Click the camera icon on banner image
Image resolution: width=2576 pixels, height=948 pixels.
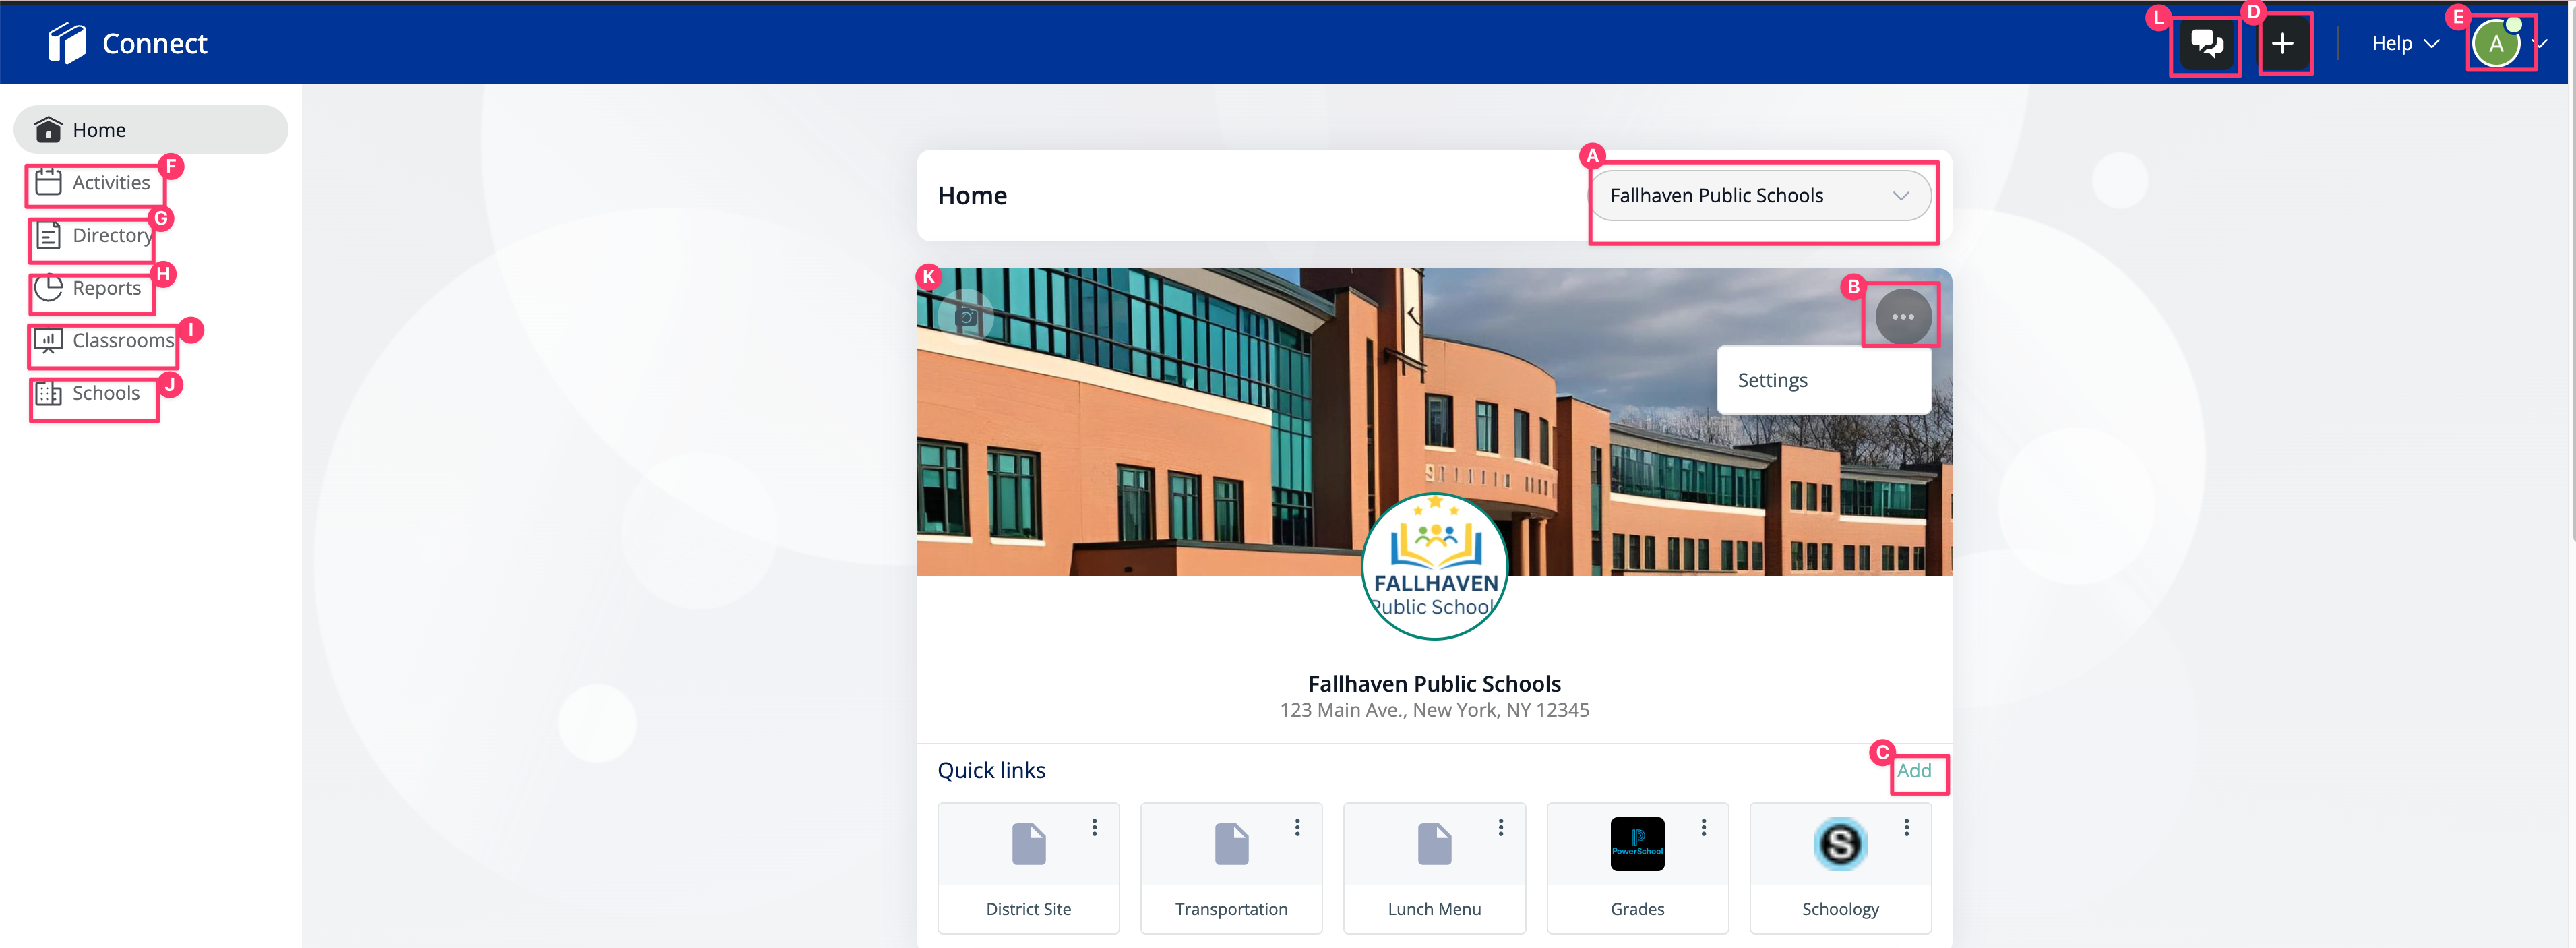966,317
